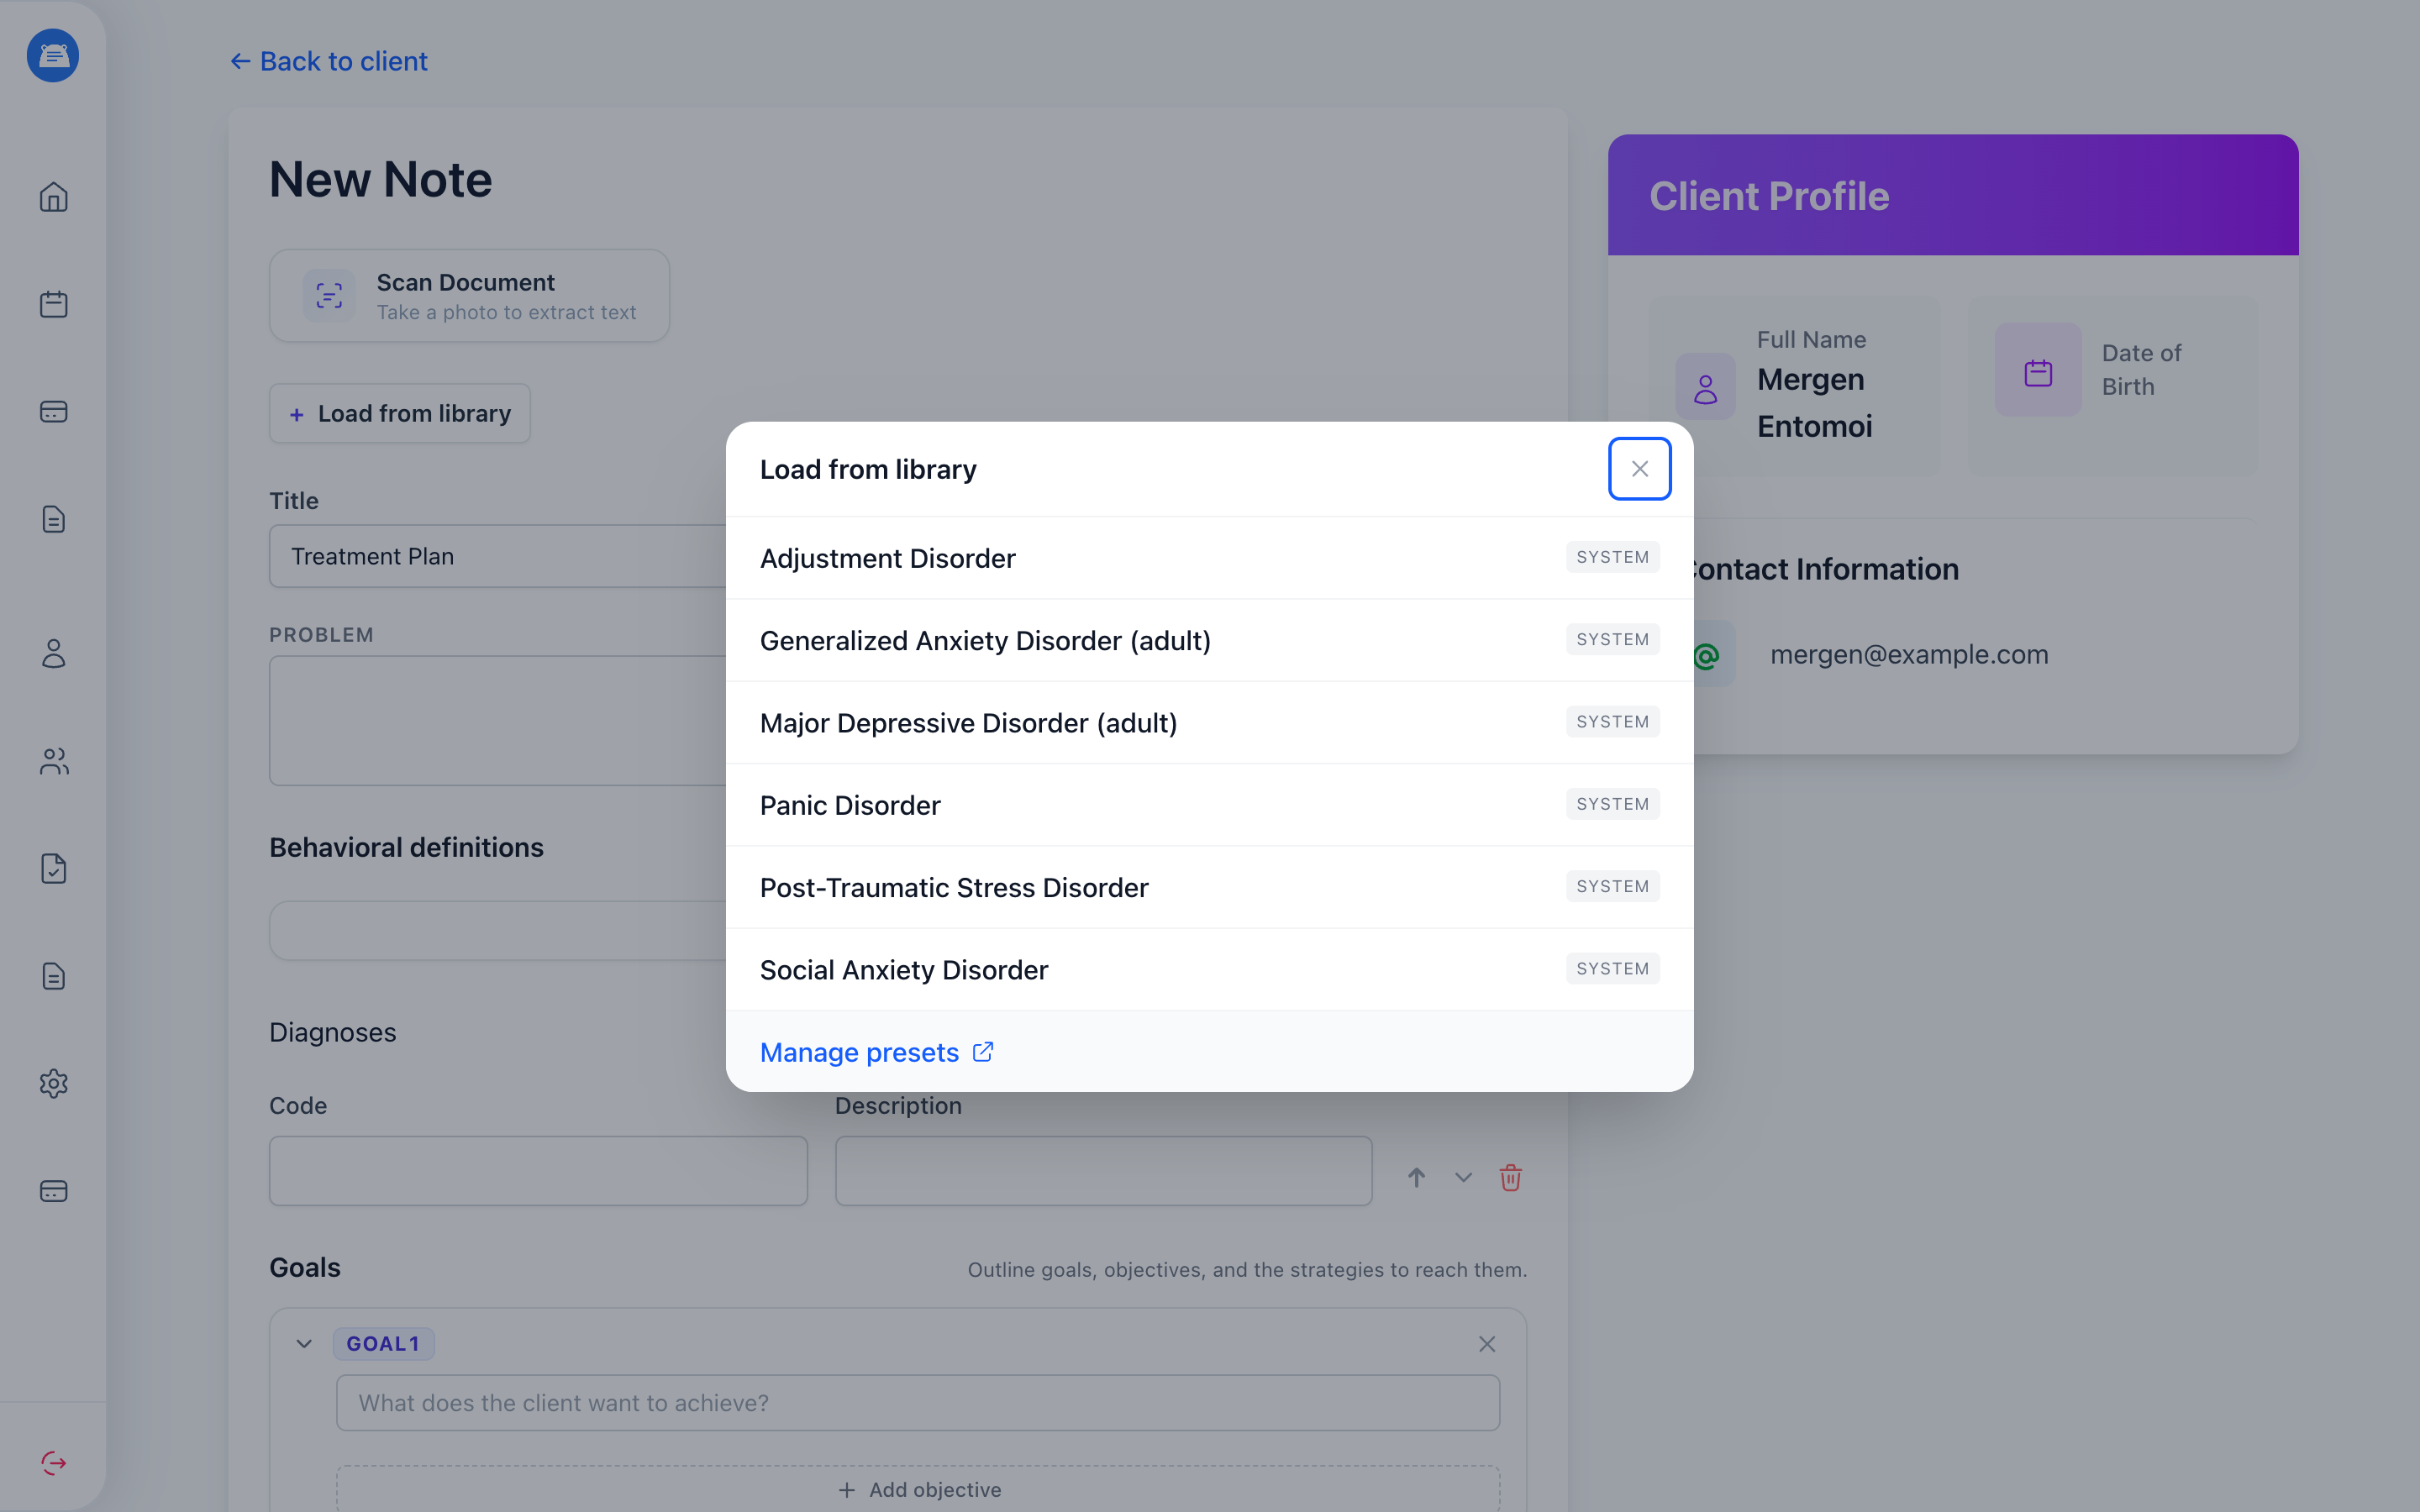The height and width of the screenshot is (1512, 2420).
Task: Click the SYSTEM badge on Social Anxiety Disorder row
Action: tap(1612, 968)
